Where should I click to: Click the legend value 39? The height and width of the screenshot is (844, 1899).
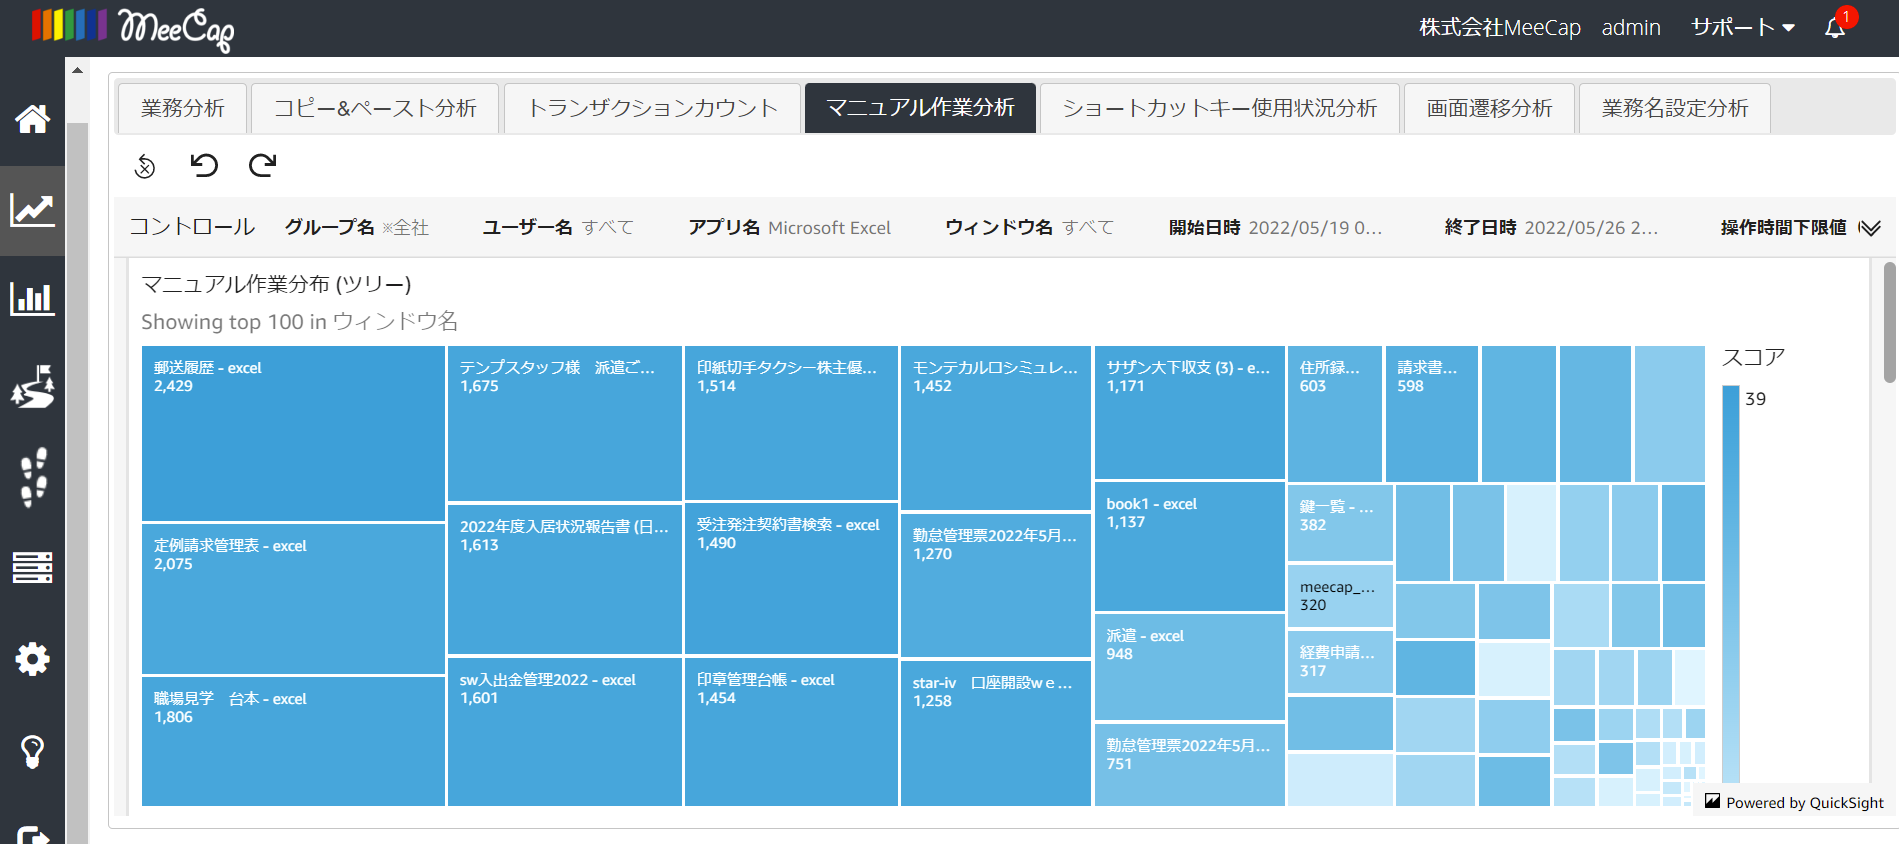click(x=1755, y=399)
